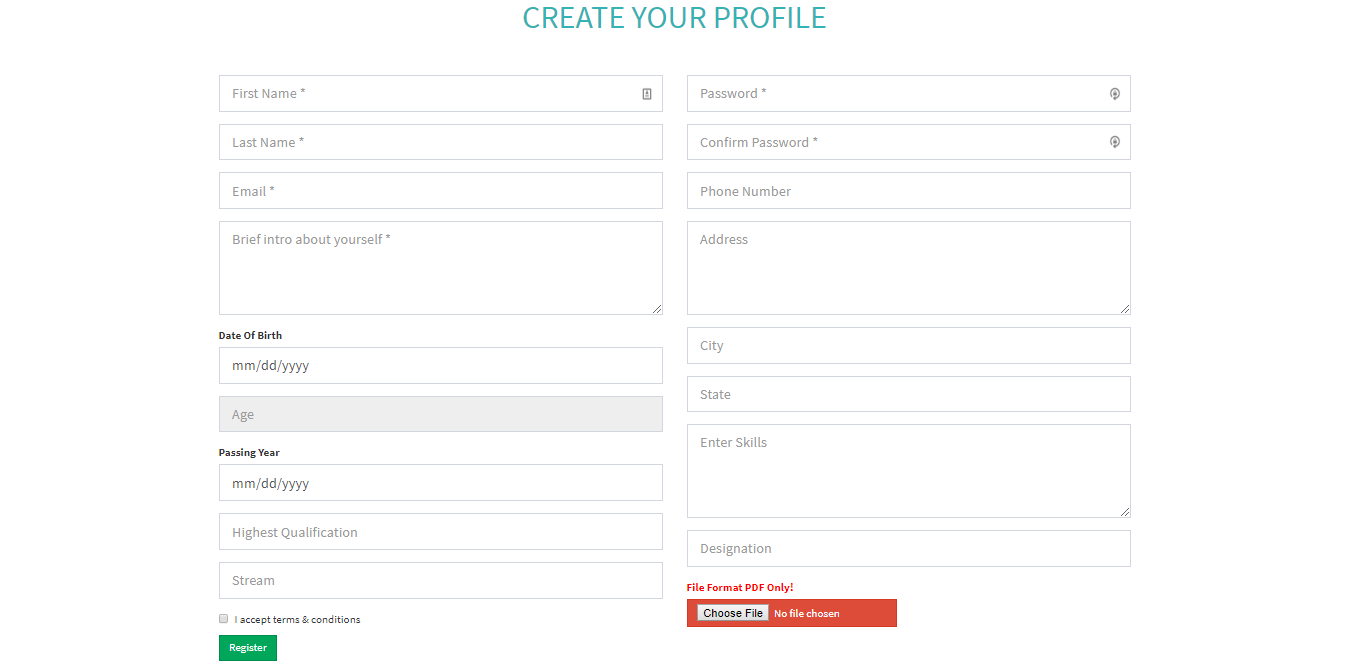Focus the Address text area
This screenshot has width=1347, height=661.
pos(908,268)
